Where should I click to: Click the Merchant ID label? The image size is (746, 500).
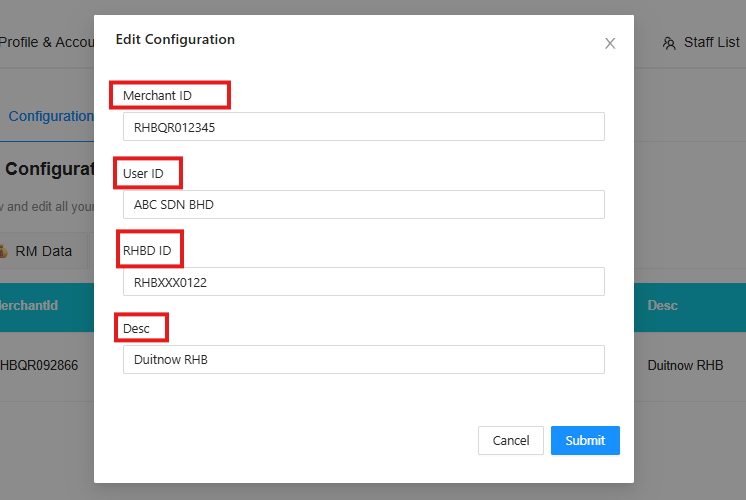(157, 96)
